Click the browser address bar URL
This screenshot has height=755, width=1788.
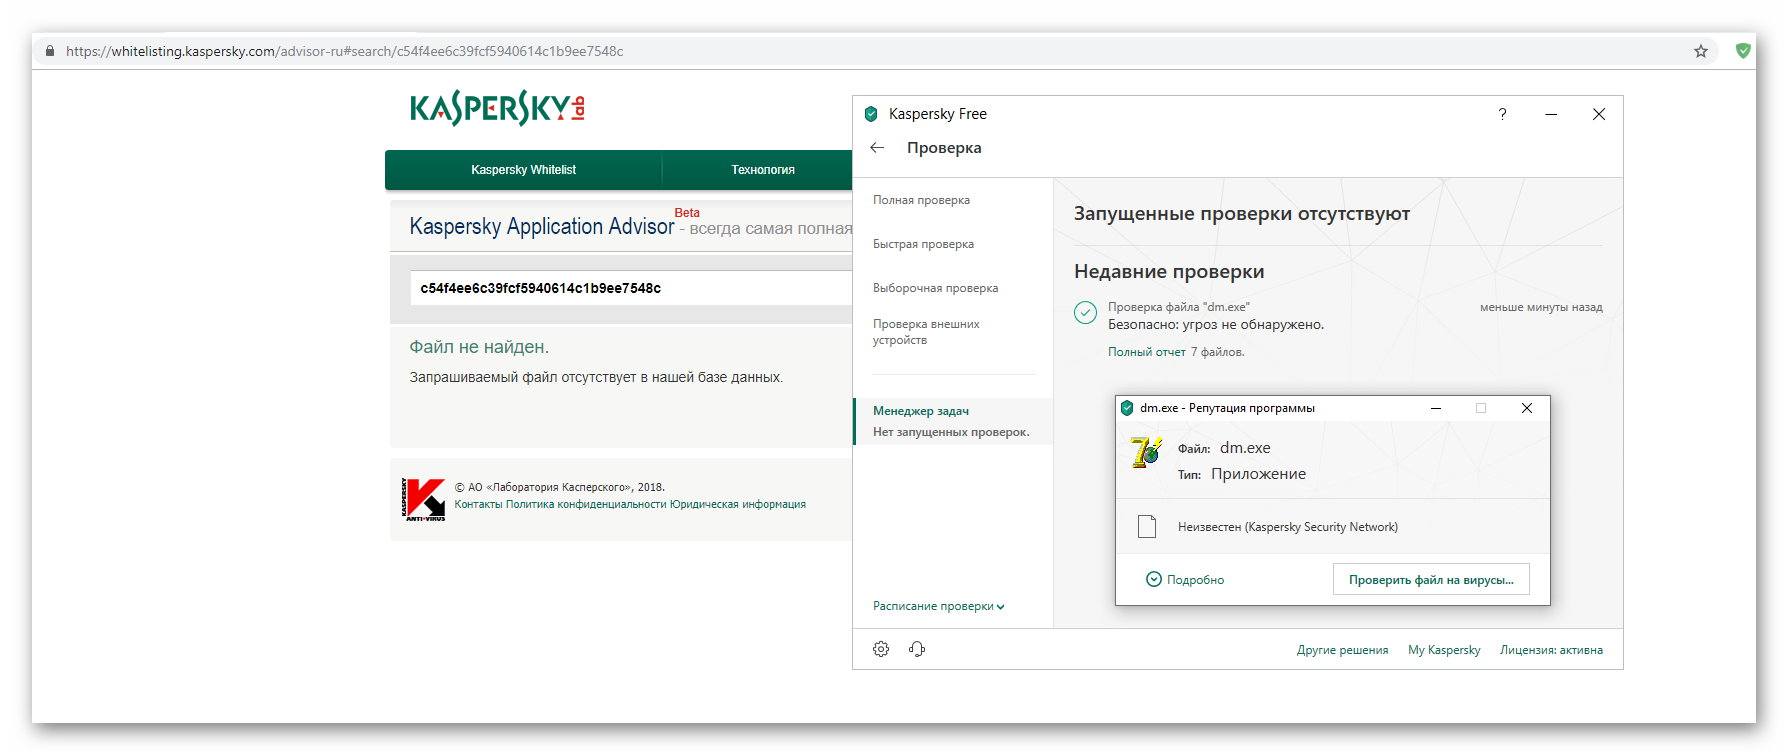tap(344, 51)
